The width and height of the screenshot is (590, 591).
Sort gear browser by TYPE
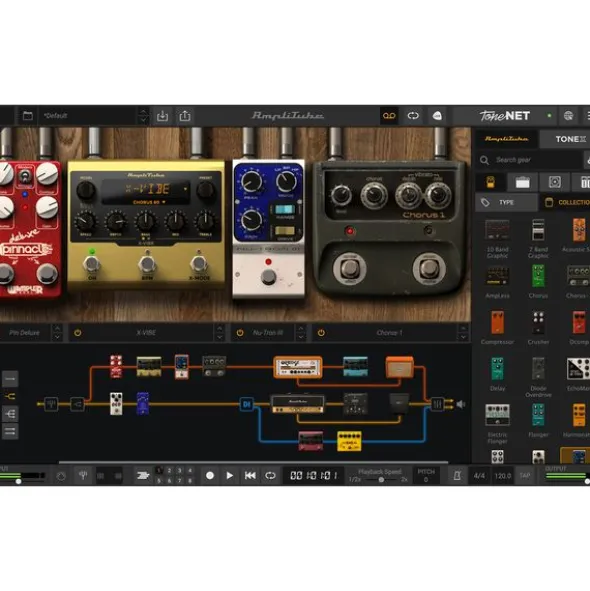coord(506,203)
